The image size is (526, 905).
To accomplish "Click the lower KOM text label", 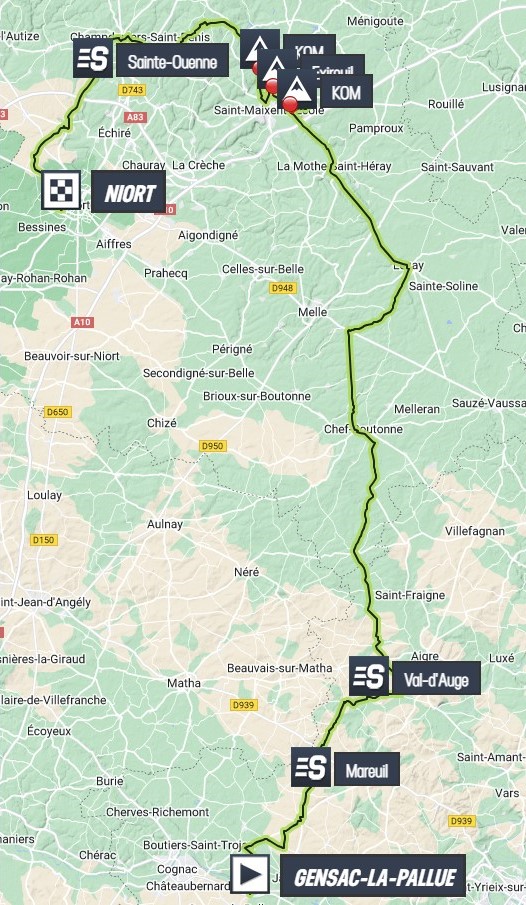I will point(346,92).
